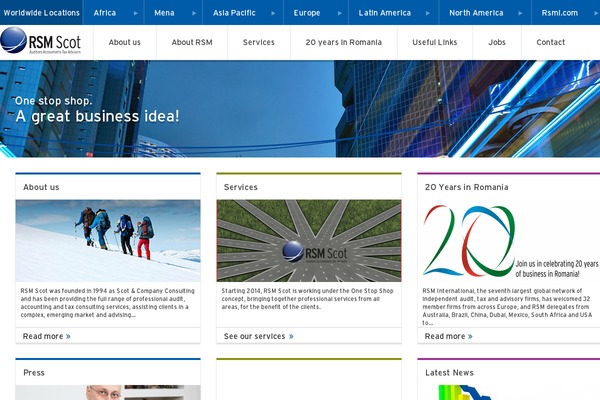The height and width of the screenshot is (400, 600).
Task: Open Services in main navigation
Action: click(x=259, y=42)
